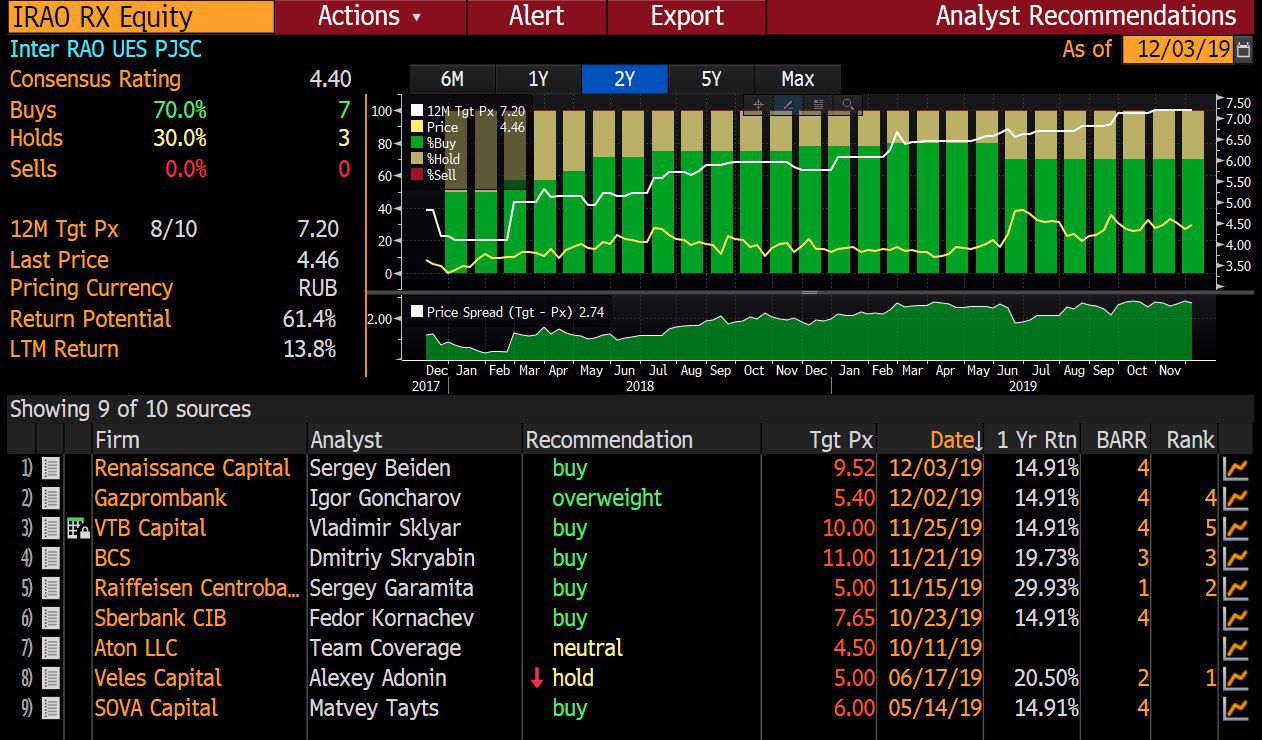Activate the magnifier zoom tool on chart
Screen dimensions: 1262x740
[x=848, y=104]
